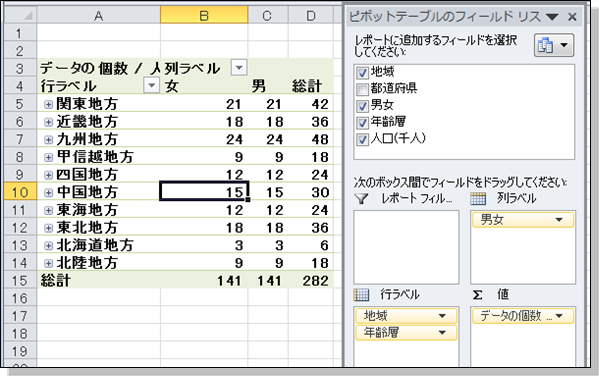The width and height of the screenshot is (599, 376).
Task: Expand the 四国地方 row group
Action: click(x=48, y=175)
